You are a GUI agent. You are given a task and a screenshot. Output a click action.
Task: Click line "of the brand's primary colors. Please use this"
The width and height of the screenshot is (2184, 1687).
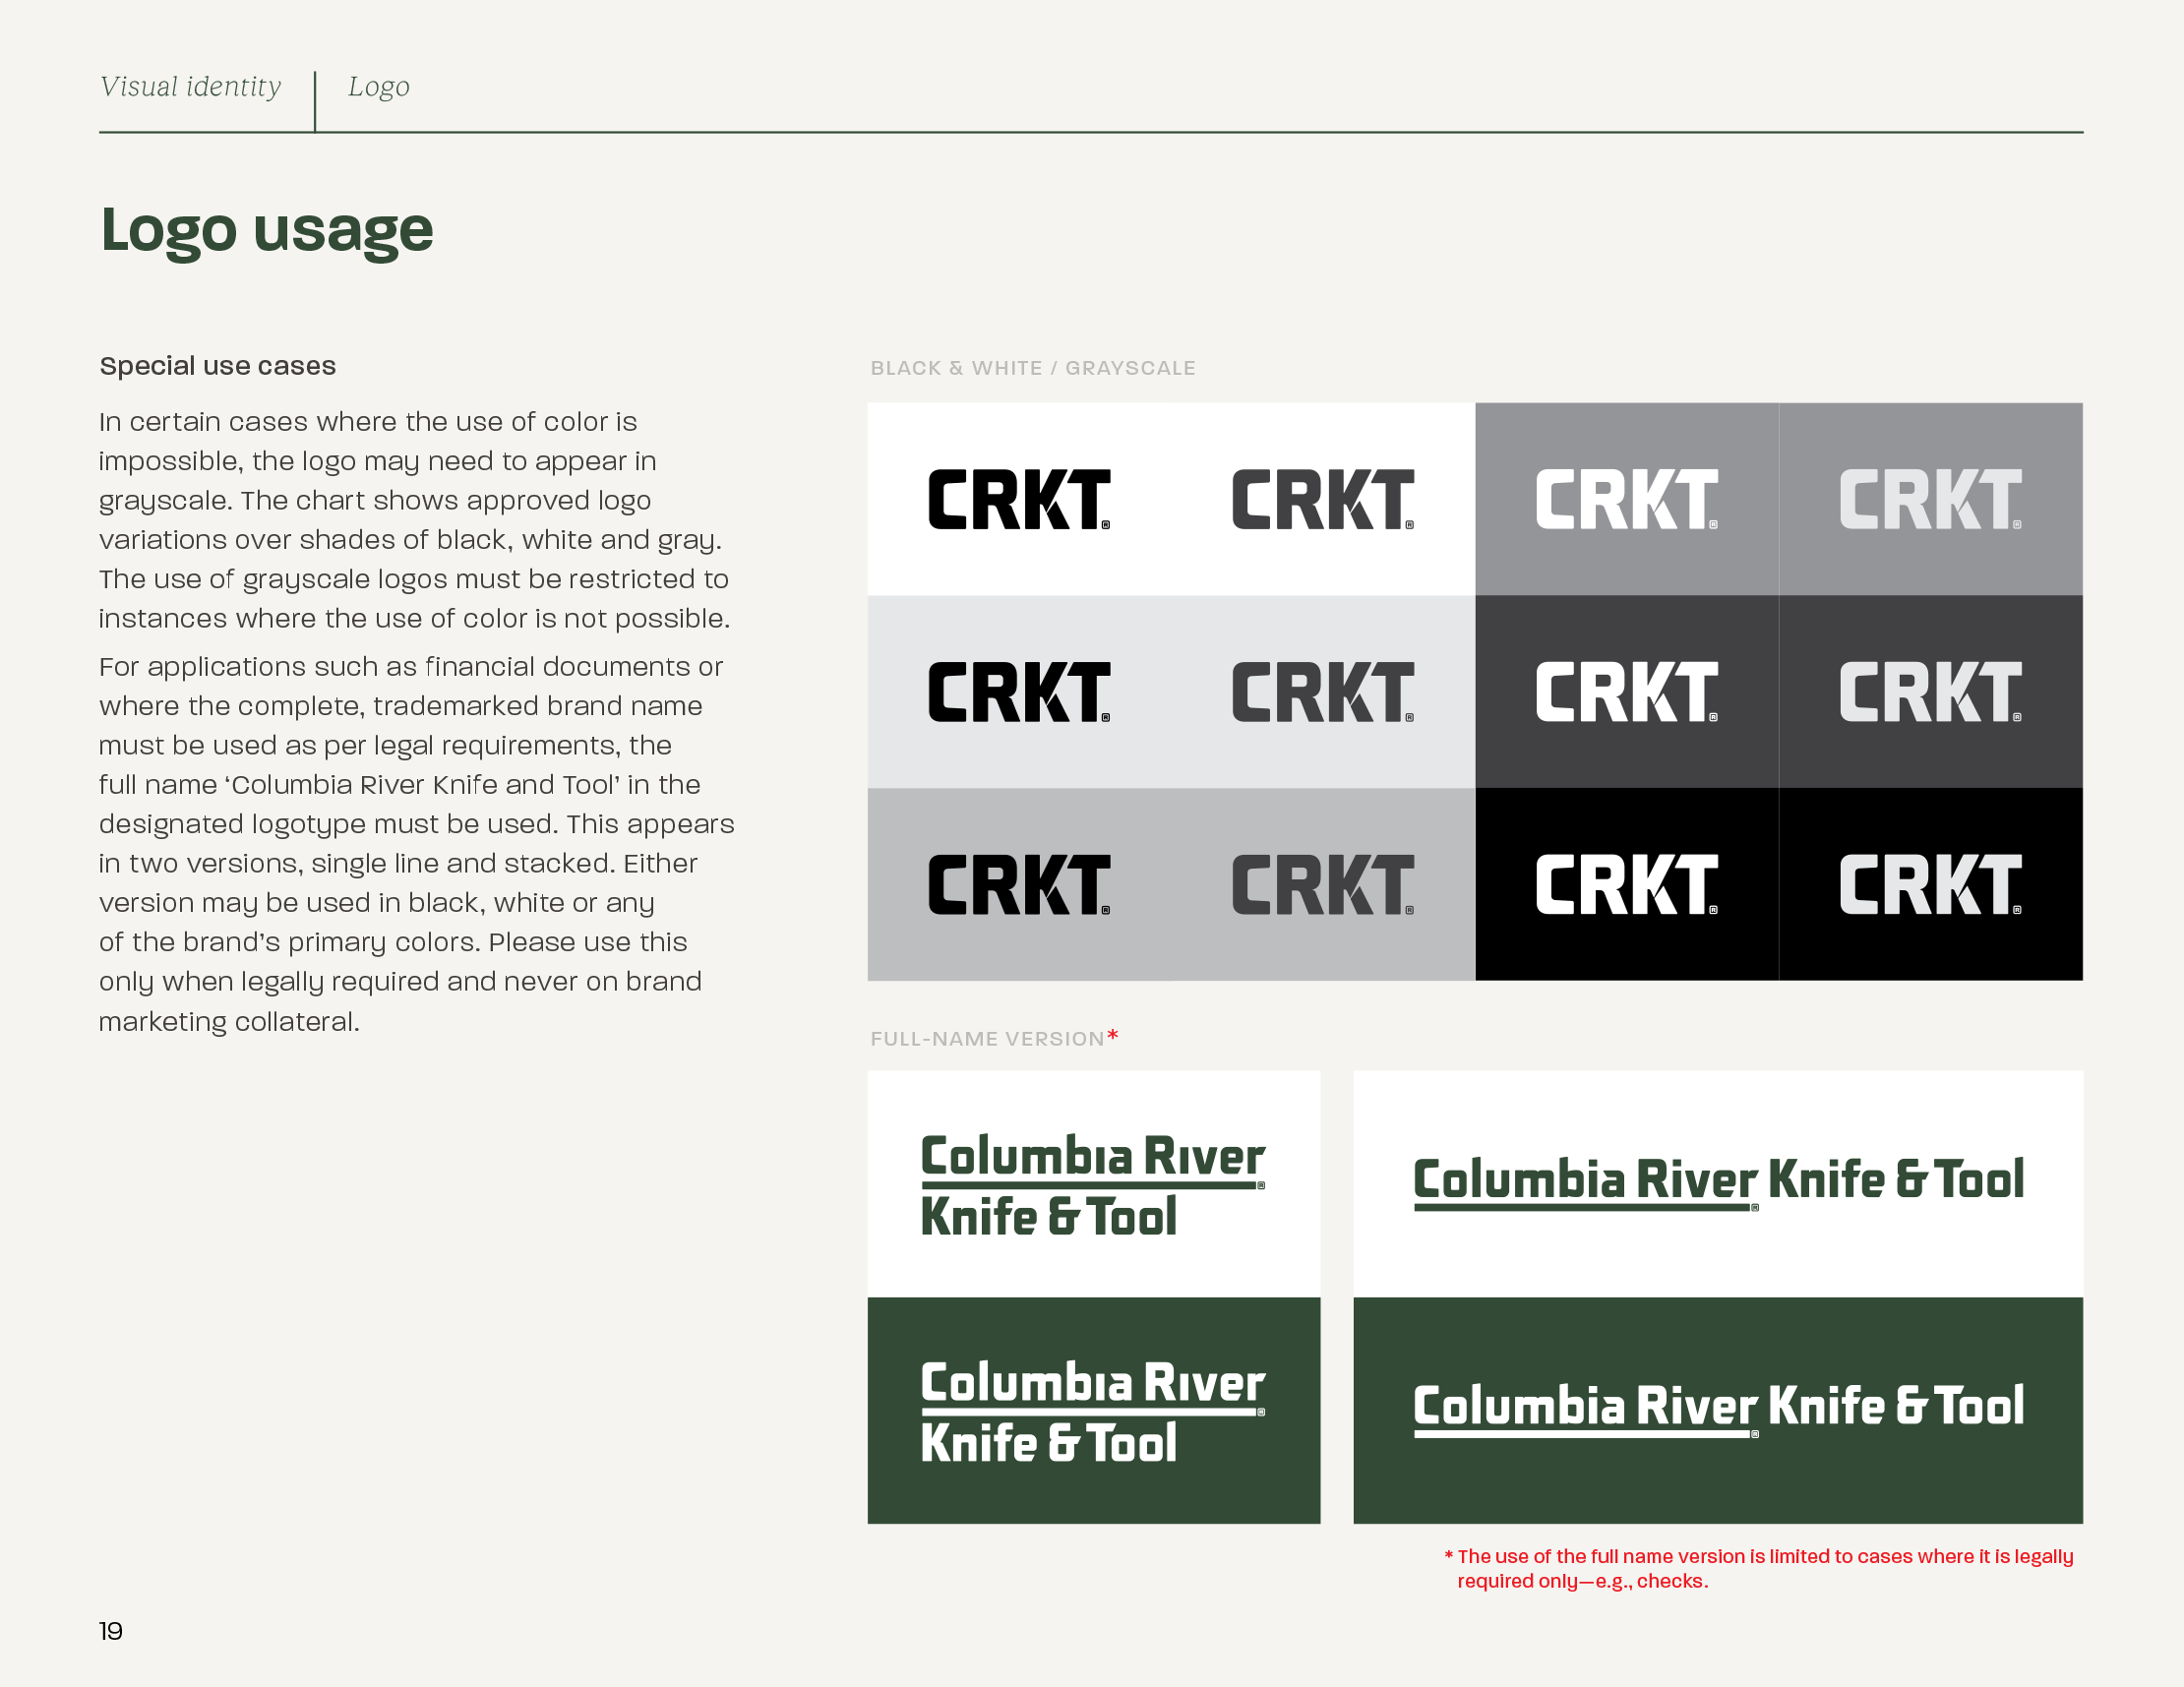[393, 943]
